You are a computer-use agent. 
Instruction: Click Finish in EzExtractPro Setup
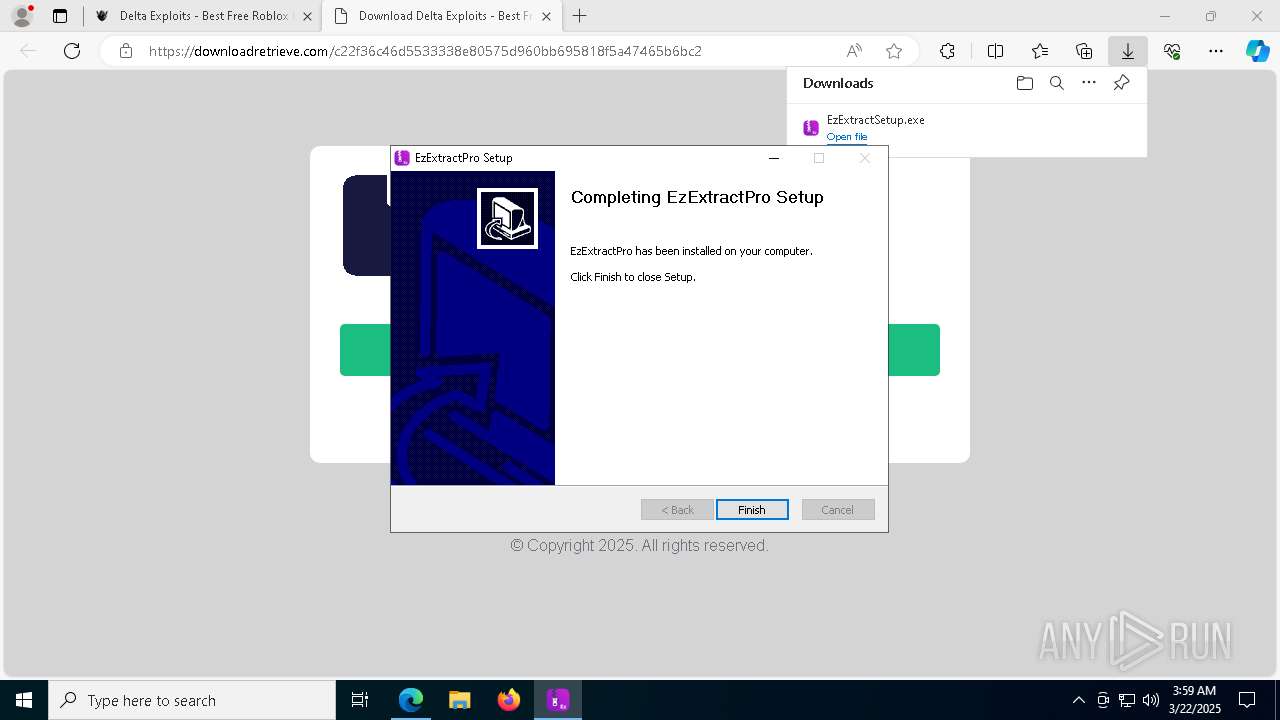point(752,510)
